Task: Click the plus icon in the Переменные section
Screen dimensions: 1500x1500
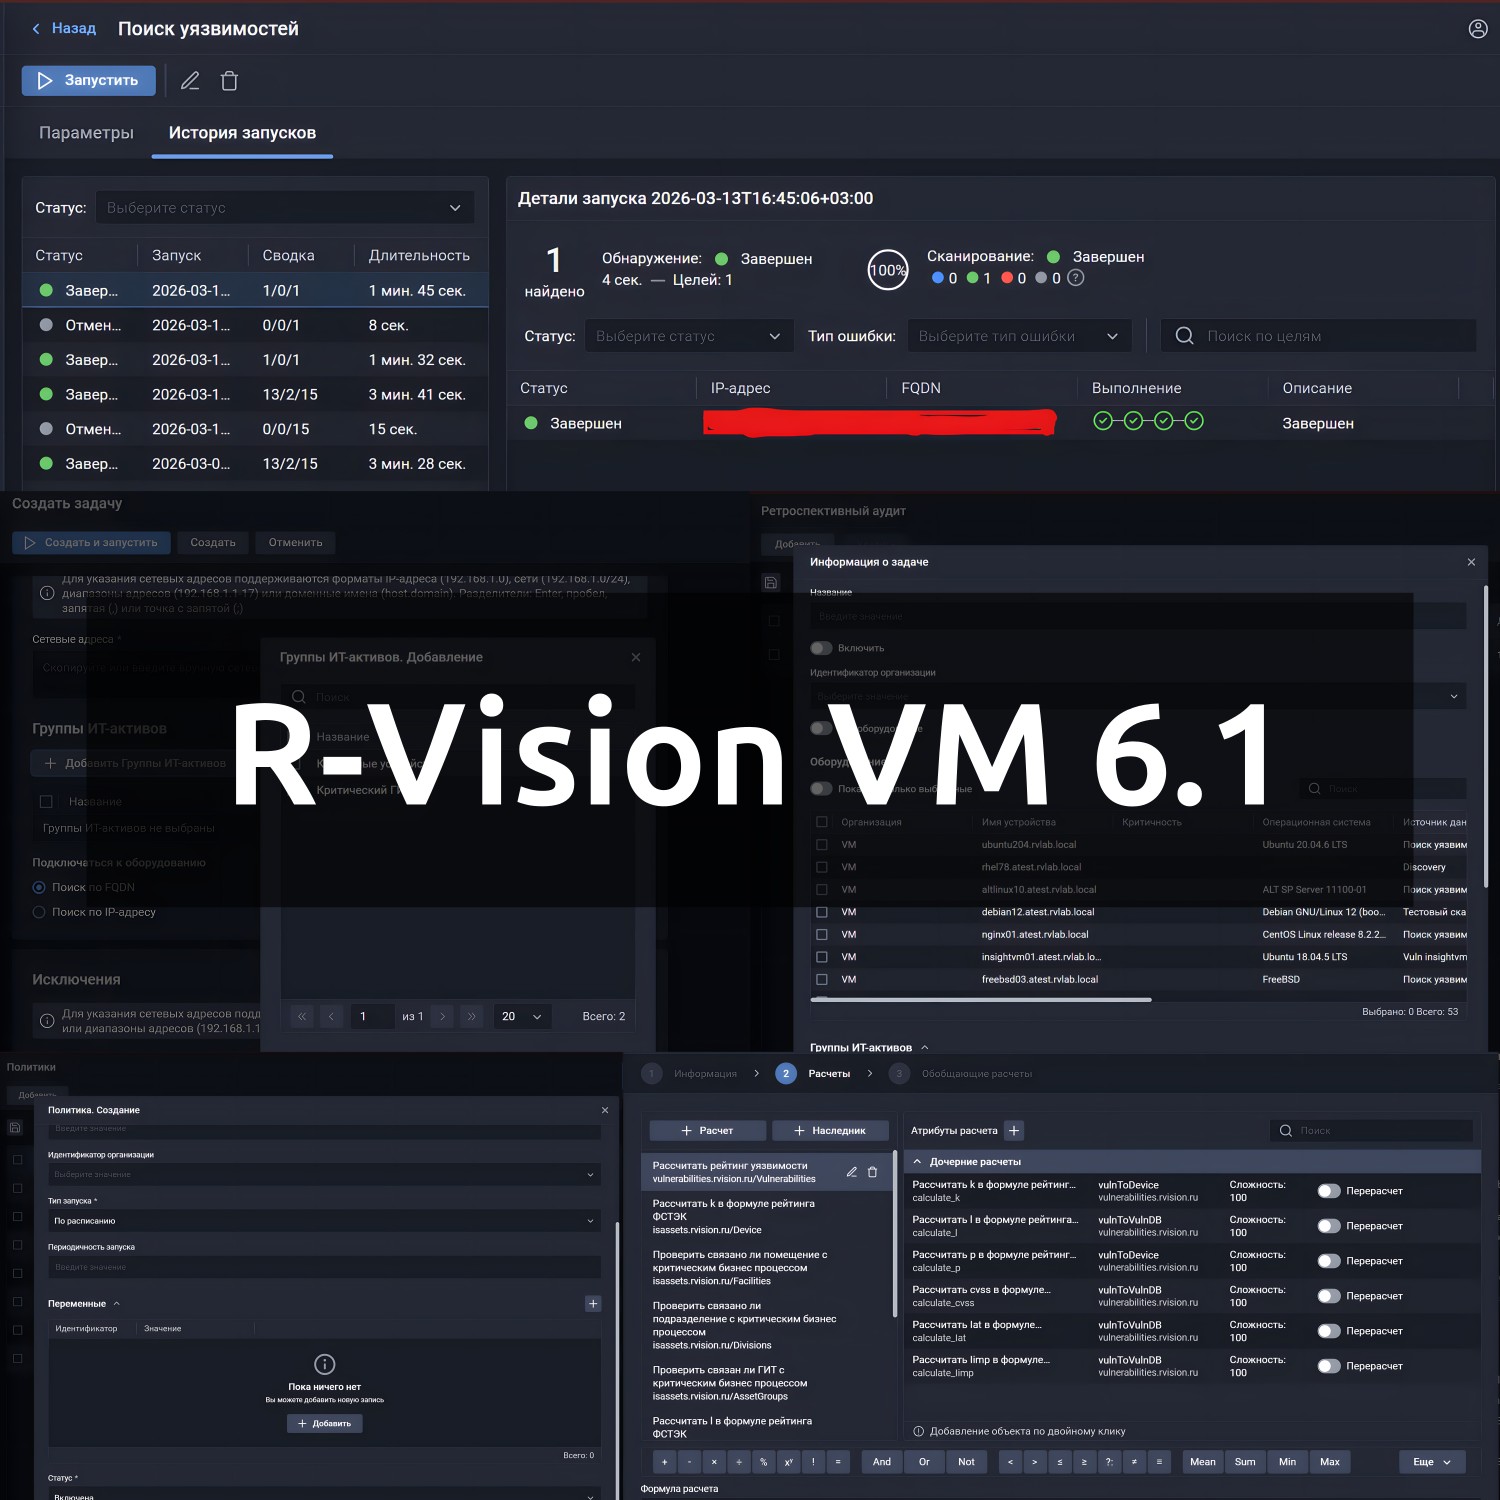Action: pos(593,1304)
